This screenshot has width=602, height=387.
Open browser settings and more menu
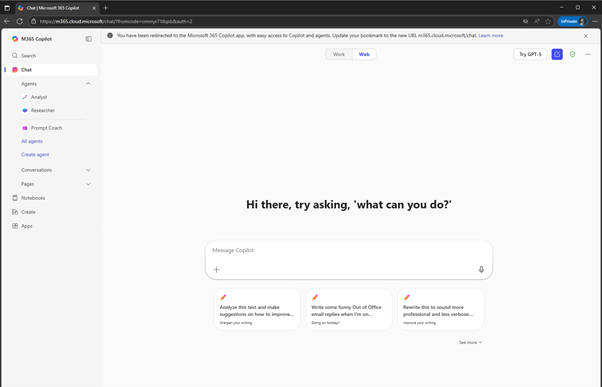click(x=595, y=22)
